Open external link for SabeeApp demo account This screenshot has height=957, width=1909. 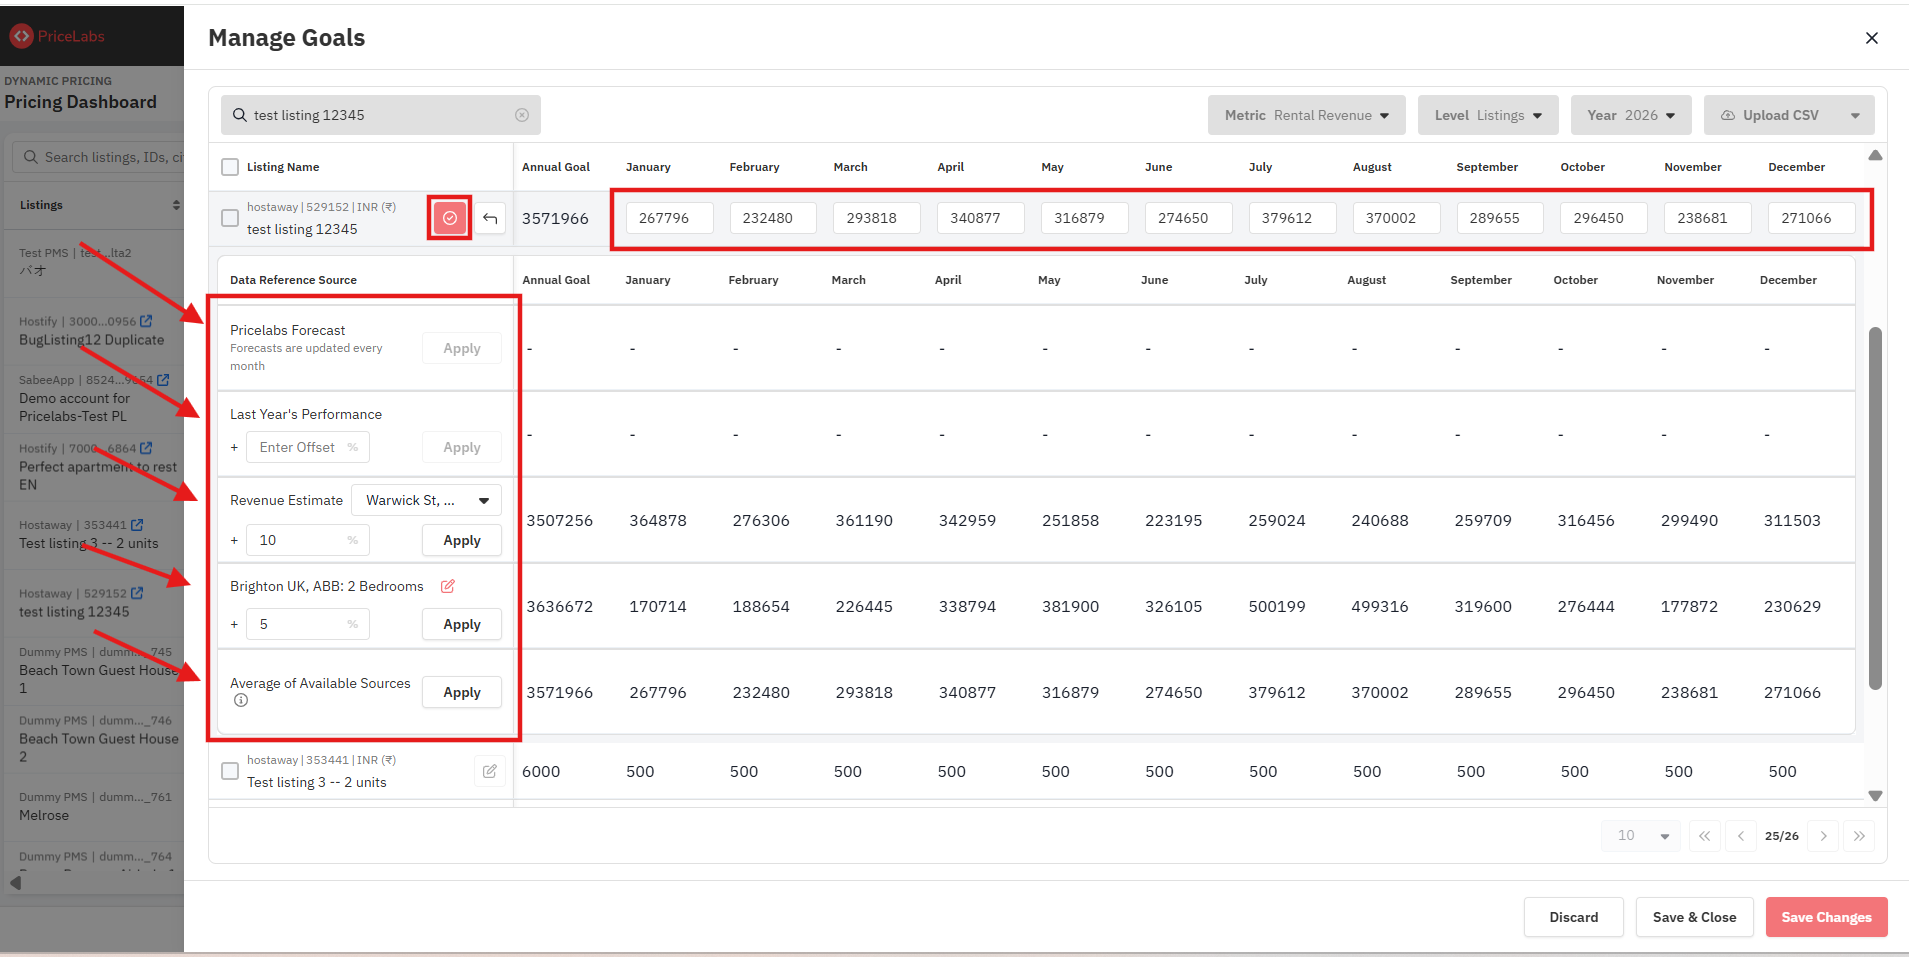point(163,380)
